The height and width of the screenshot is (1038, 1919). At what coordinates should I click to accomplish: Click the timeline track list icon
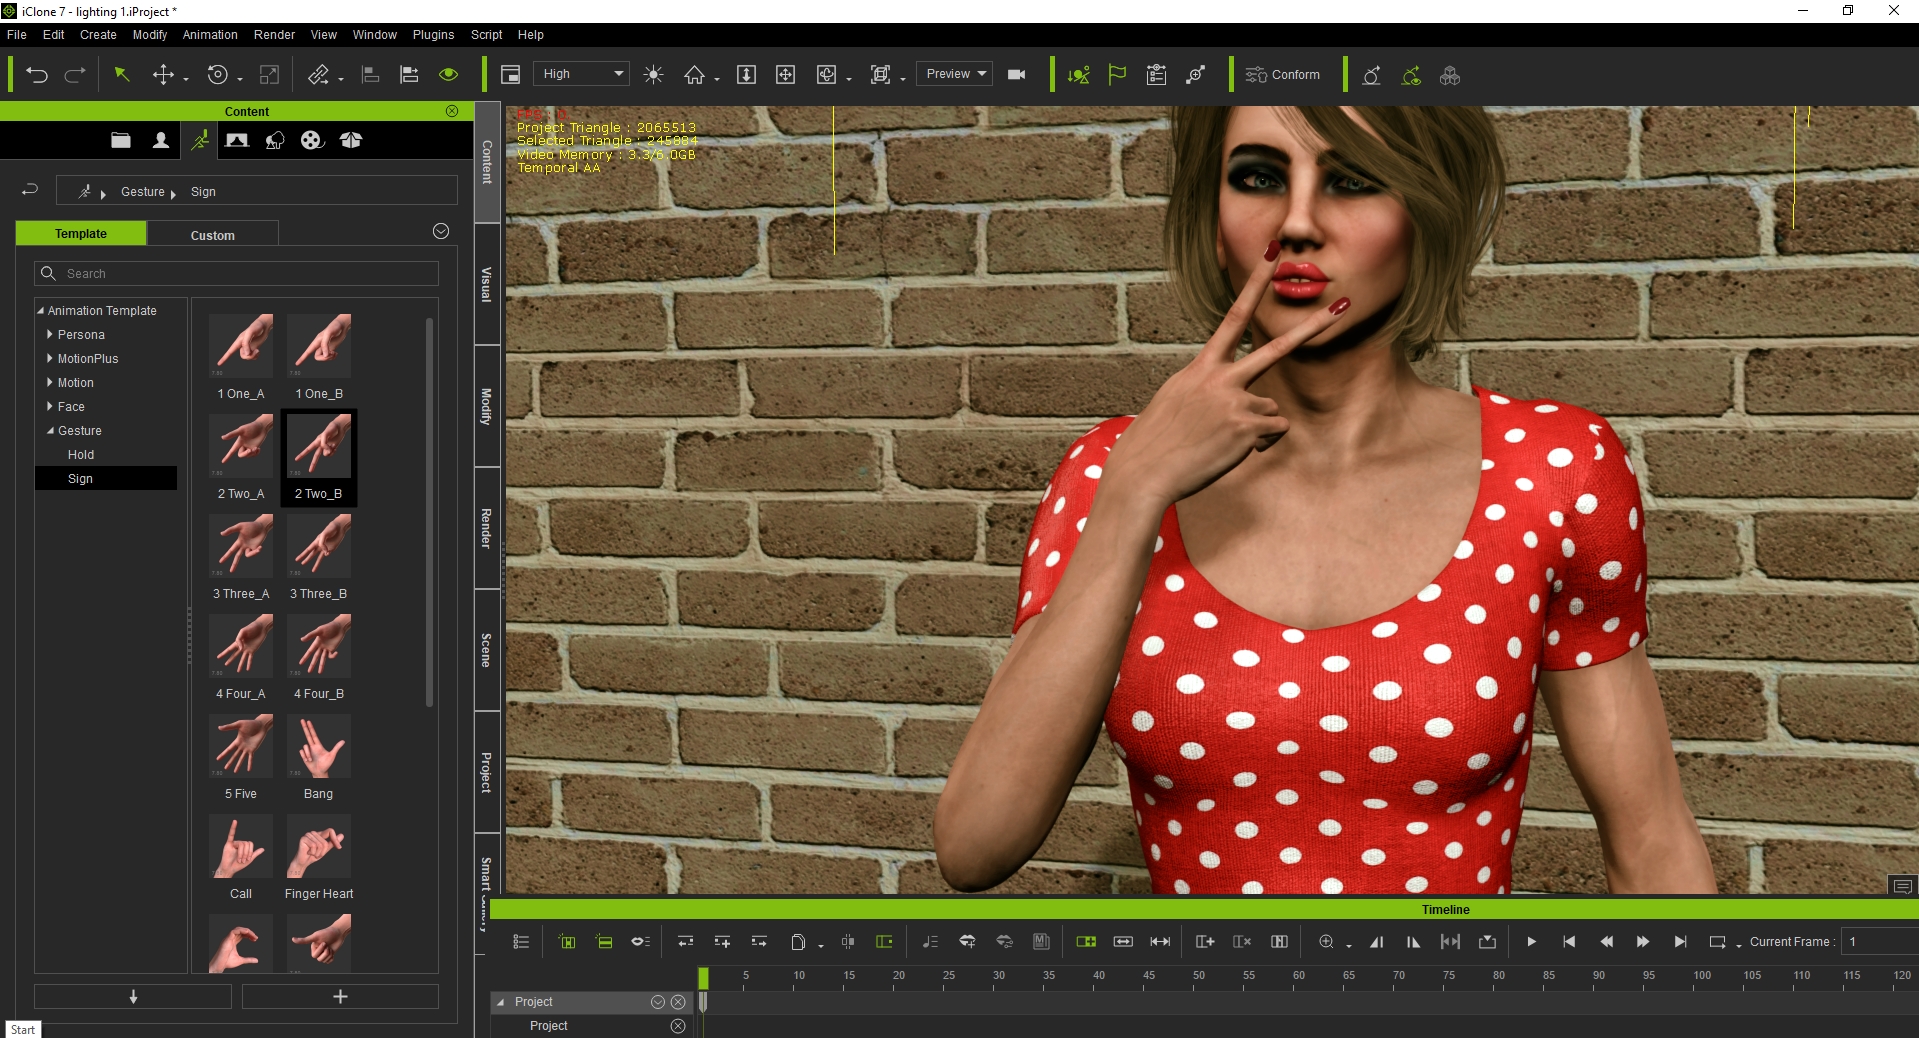click(521, 942)
